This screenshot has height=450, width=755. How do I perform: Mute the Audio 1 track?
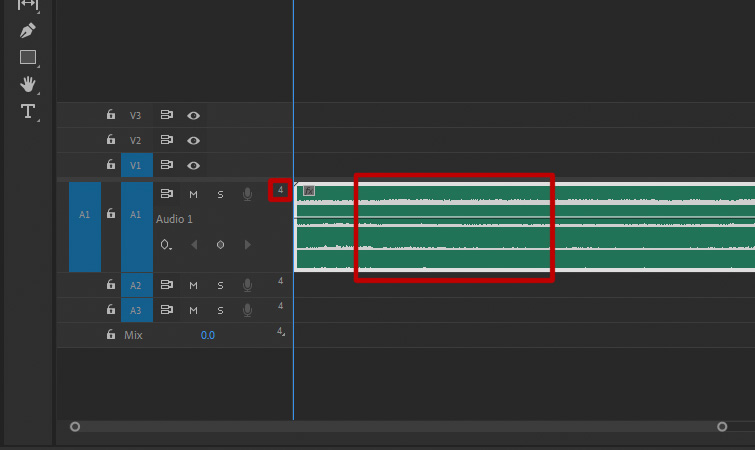[193, 194]
